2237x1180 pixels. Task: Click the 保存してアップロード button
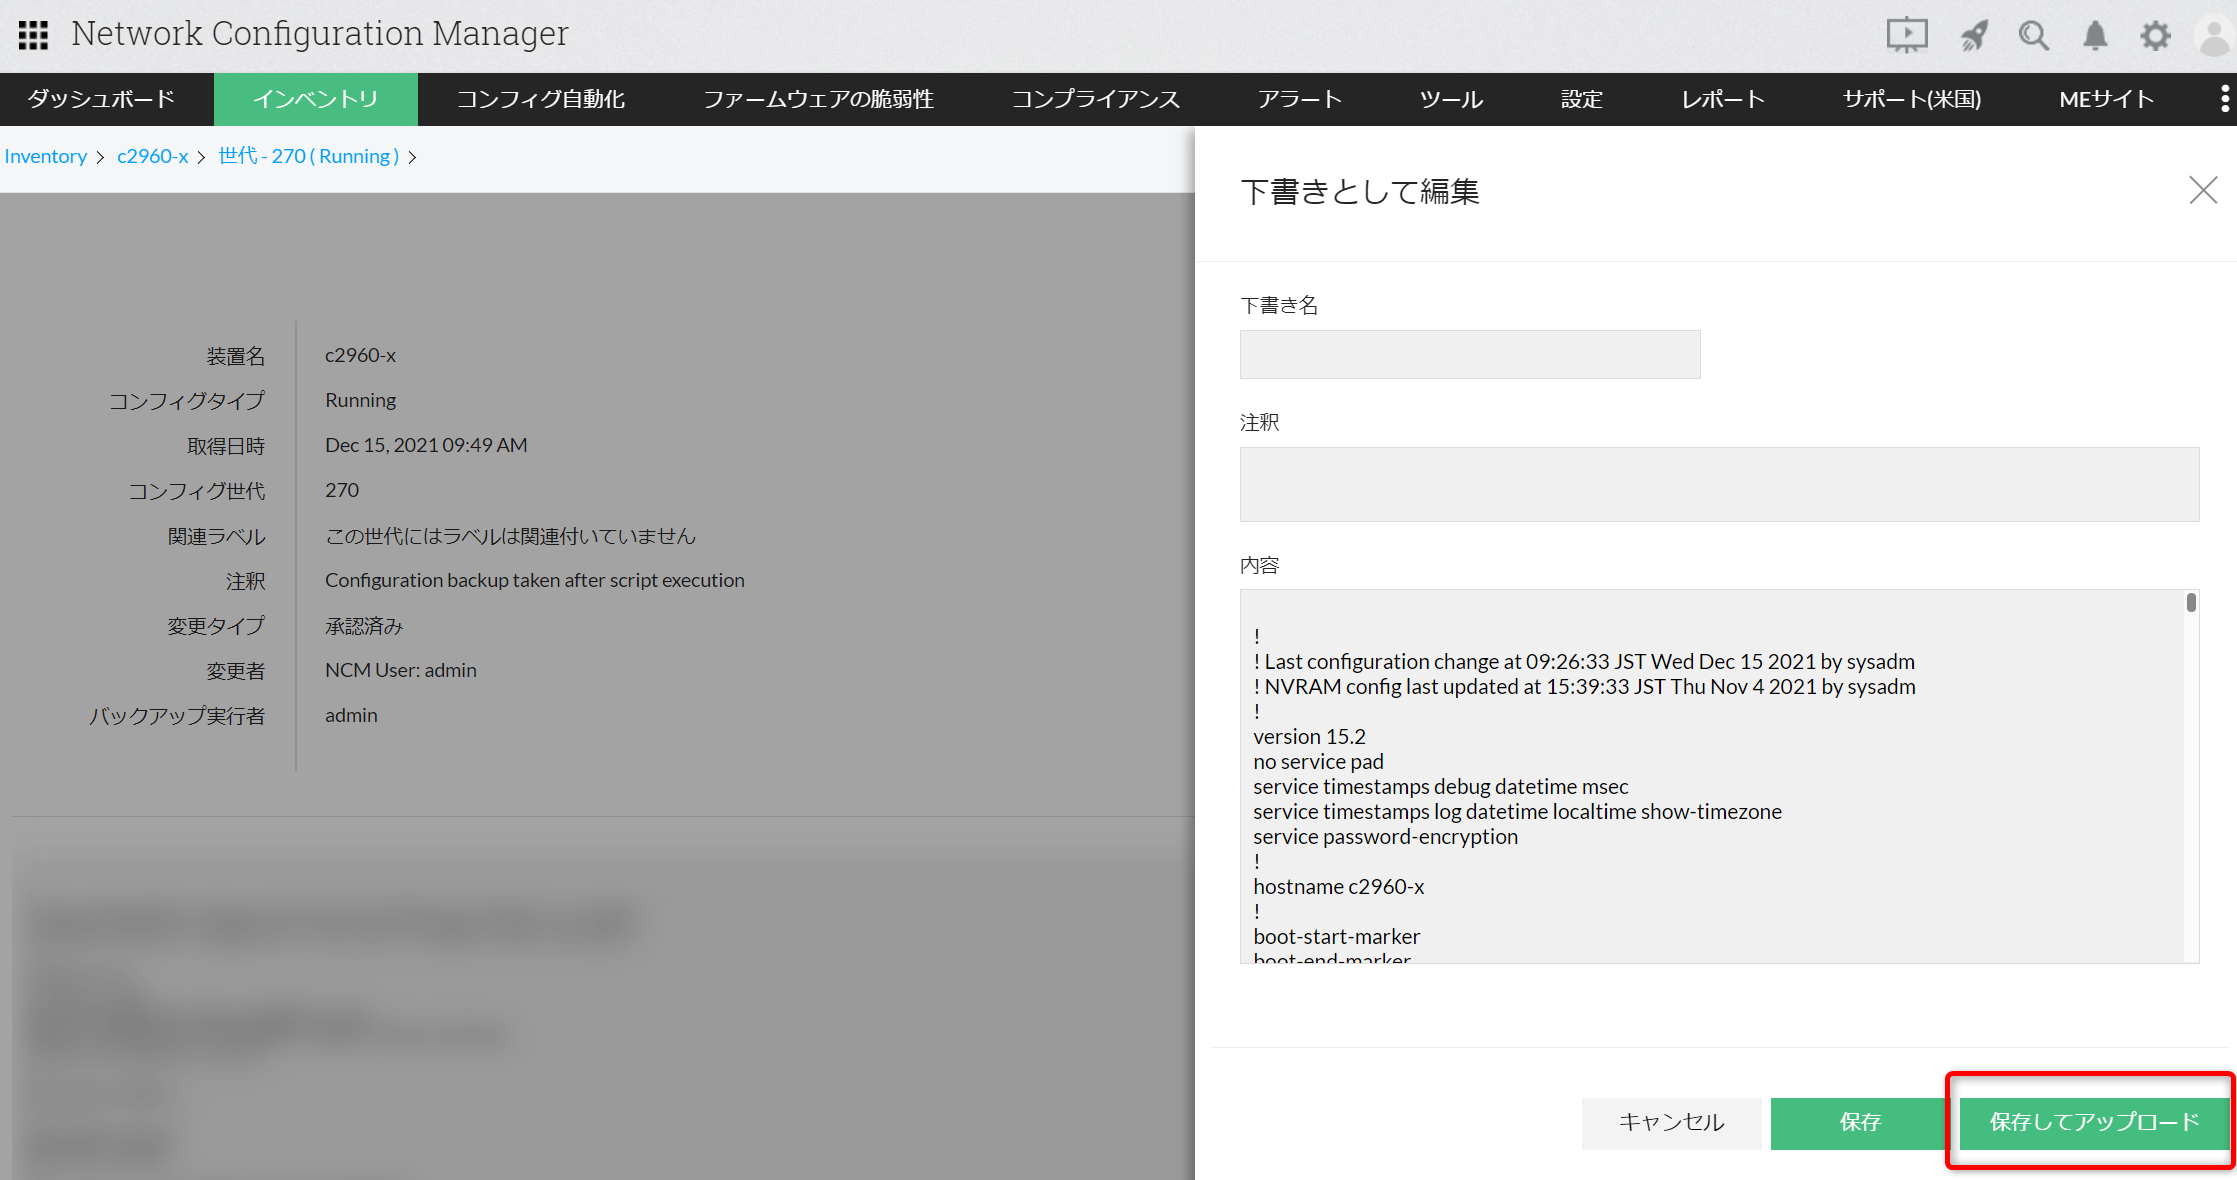point(2093,1122)
